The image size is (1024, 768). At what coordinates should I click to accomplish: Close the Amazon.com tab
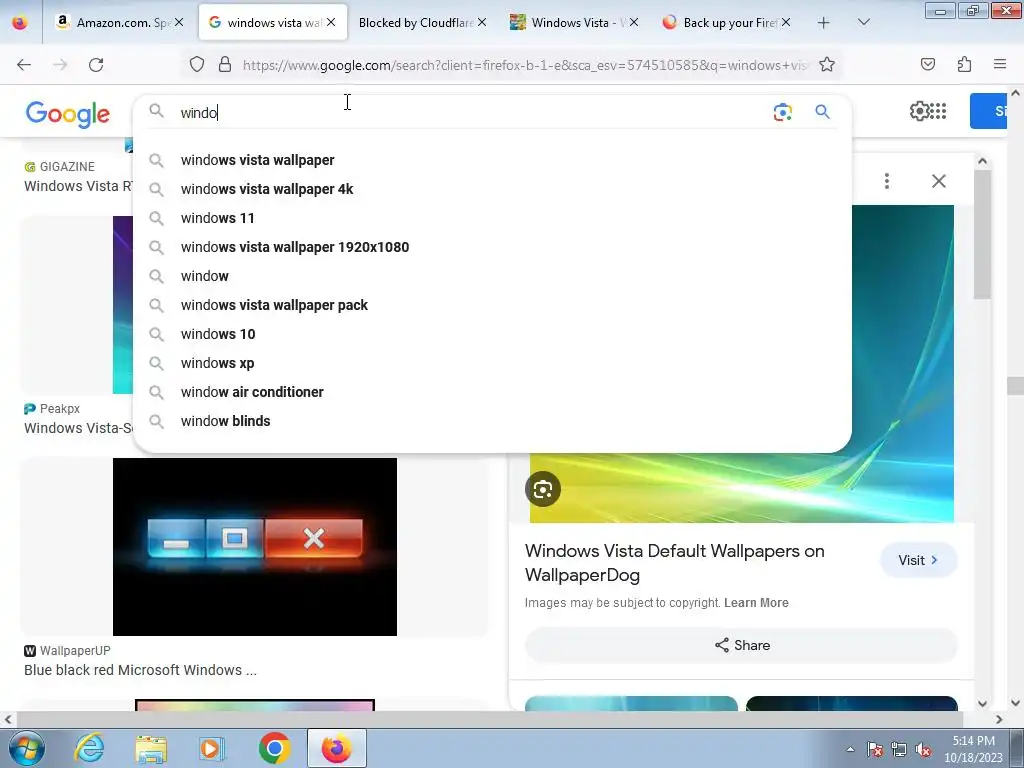pyautogui.click(x=179, y=23)
